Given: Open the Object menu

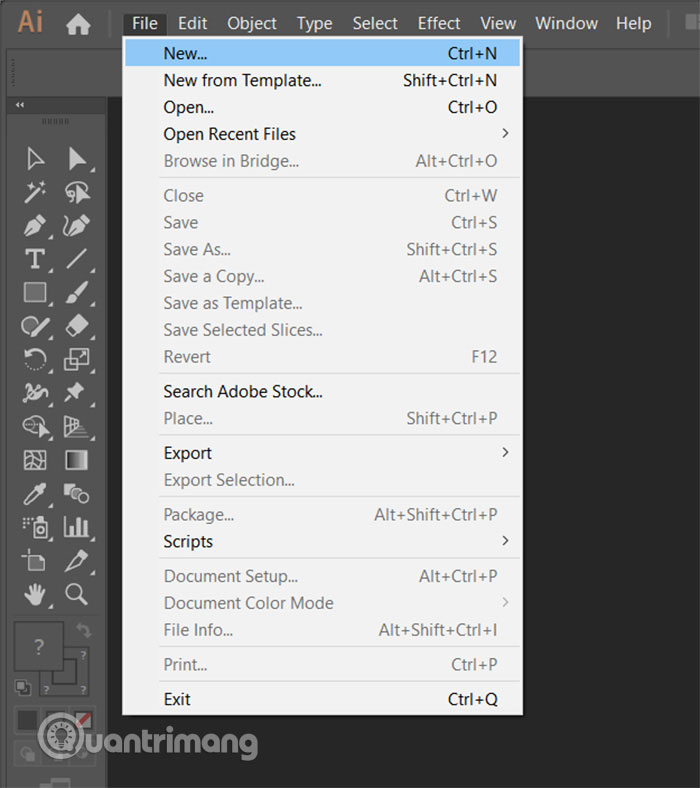Looking at the screenshot, I should [x=251, y=23].
